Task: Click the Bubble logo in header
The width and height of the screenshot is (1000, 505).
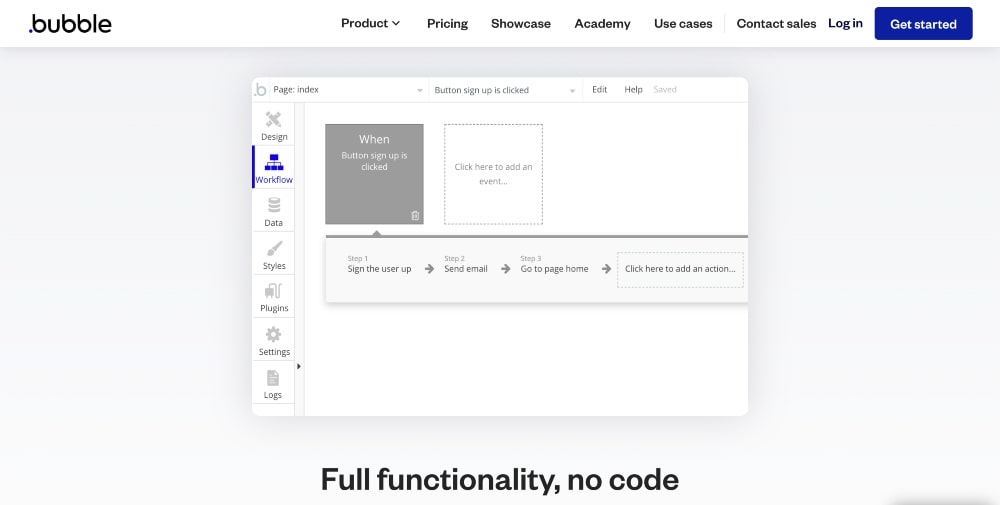Action: pos(70,24)
